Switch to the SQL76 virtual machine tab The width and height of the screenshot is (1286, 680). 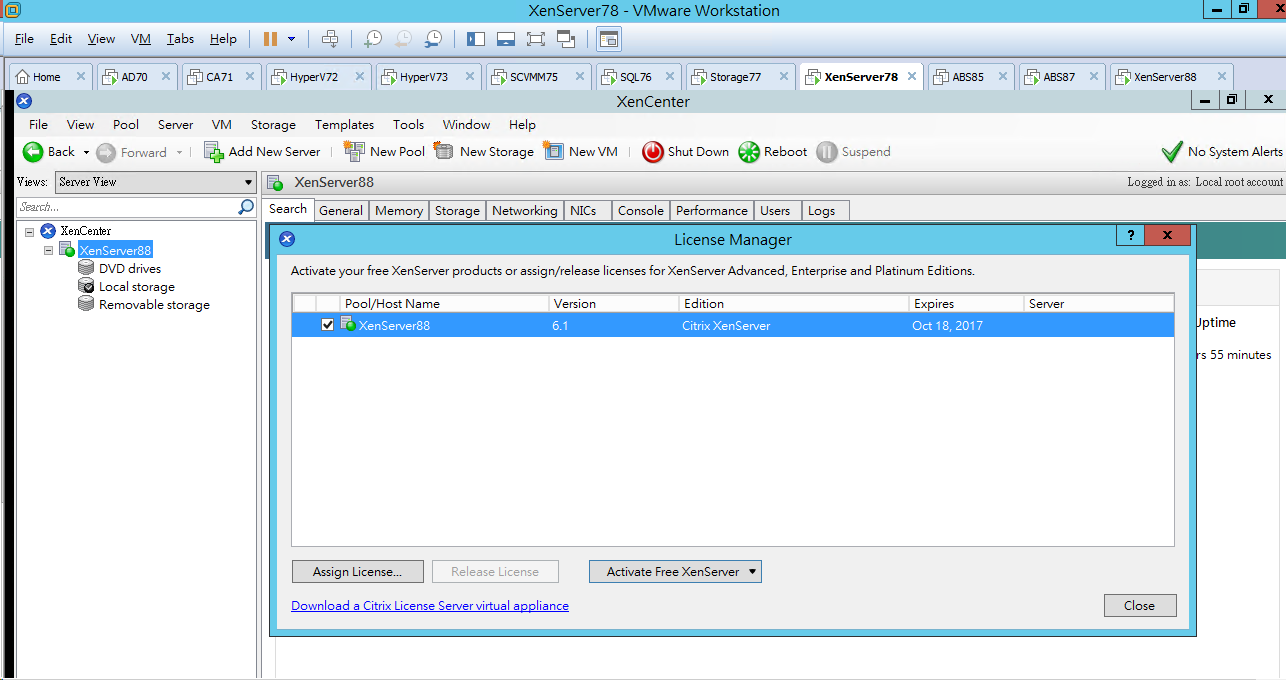click(636, 77)
